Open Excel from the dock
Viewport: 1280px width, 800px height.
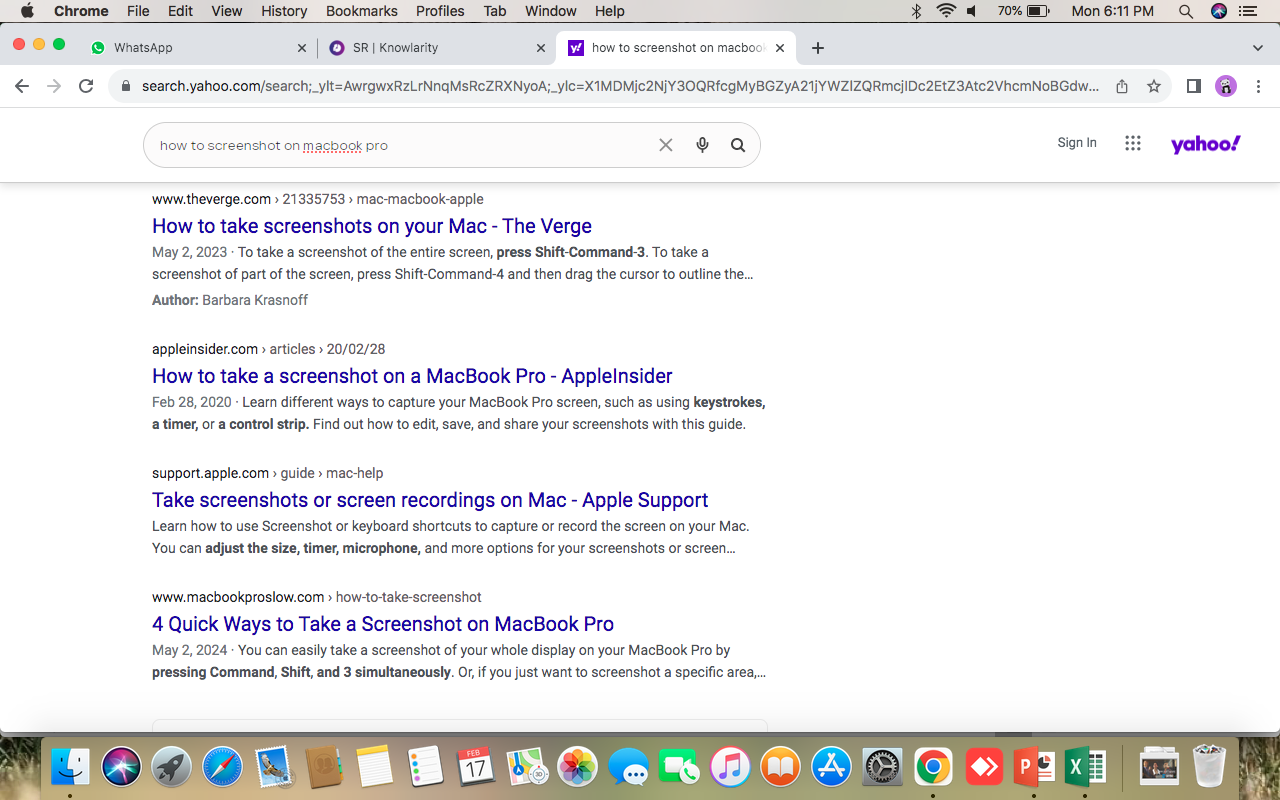[1085, 767]
